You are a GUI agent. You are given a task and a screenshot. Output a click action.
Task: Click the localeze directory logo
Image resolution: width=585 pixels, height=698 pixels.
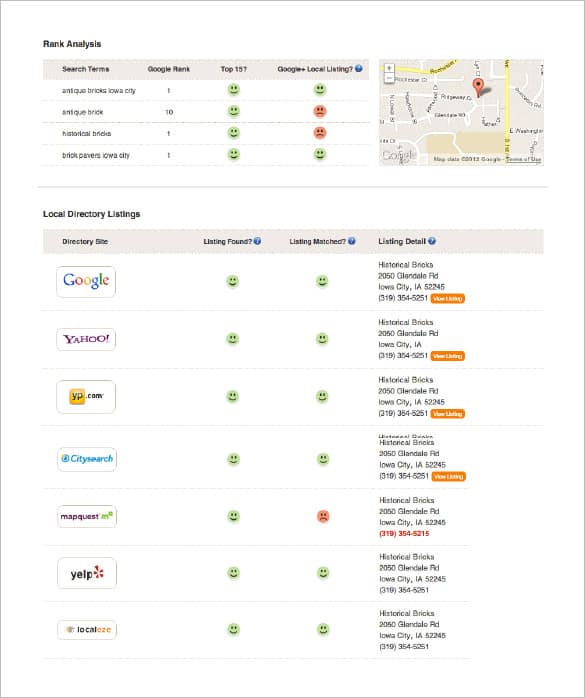tap(87, 629)
